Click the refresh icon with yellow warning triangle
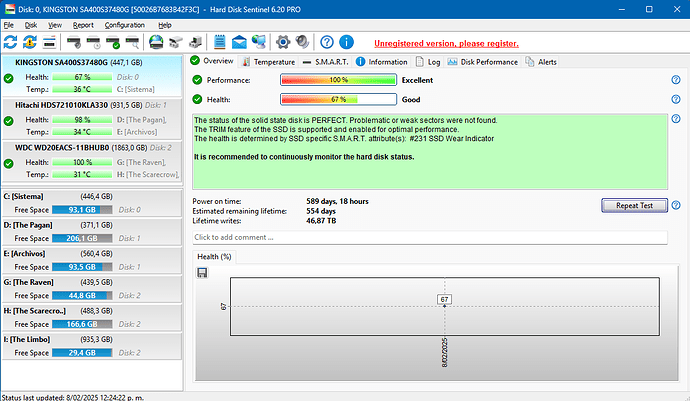Viewport: 690px width, 401px height. (x=30, y=42)
